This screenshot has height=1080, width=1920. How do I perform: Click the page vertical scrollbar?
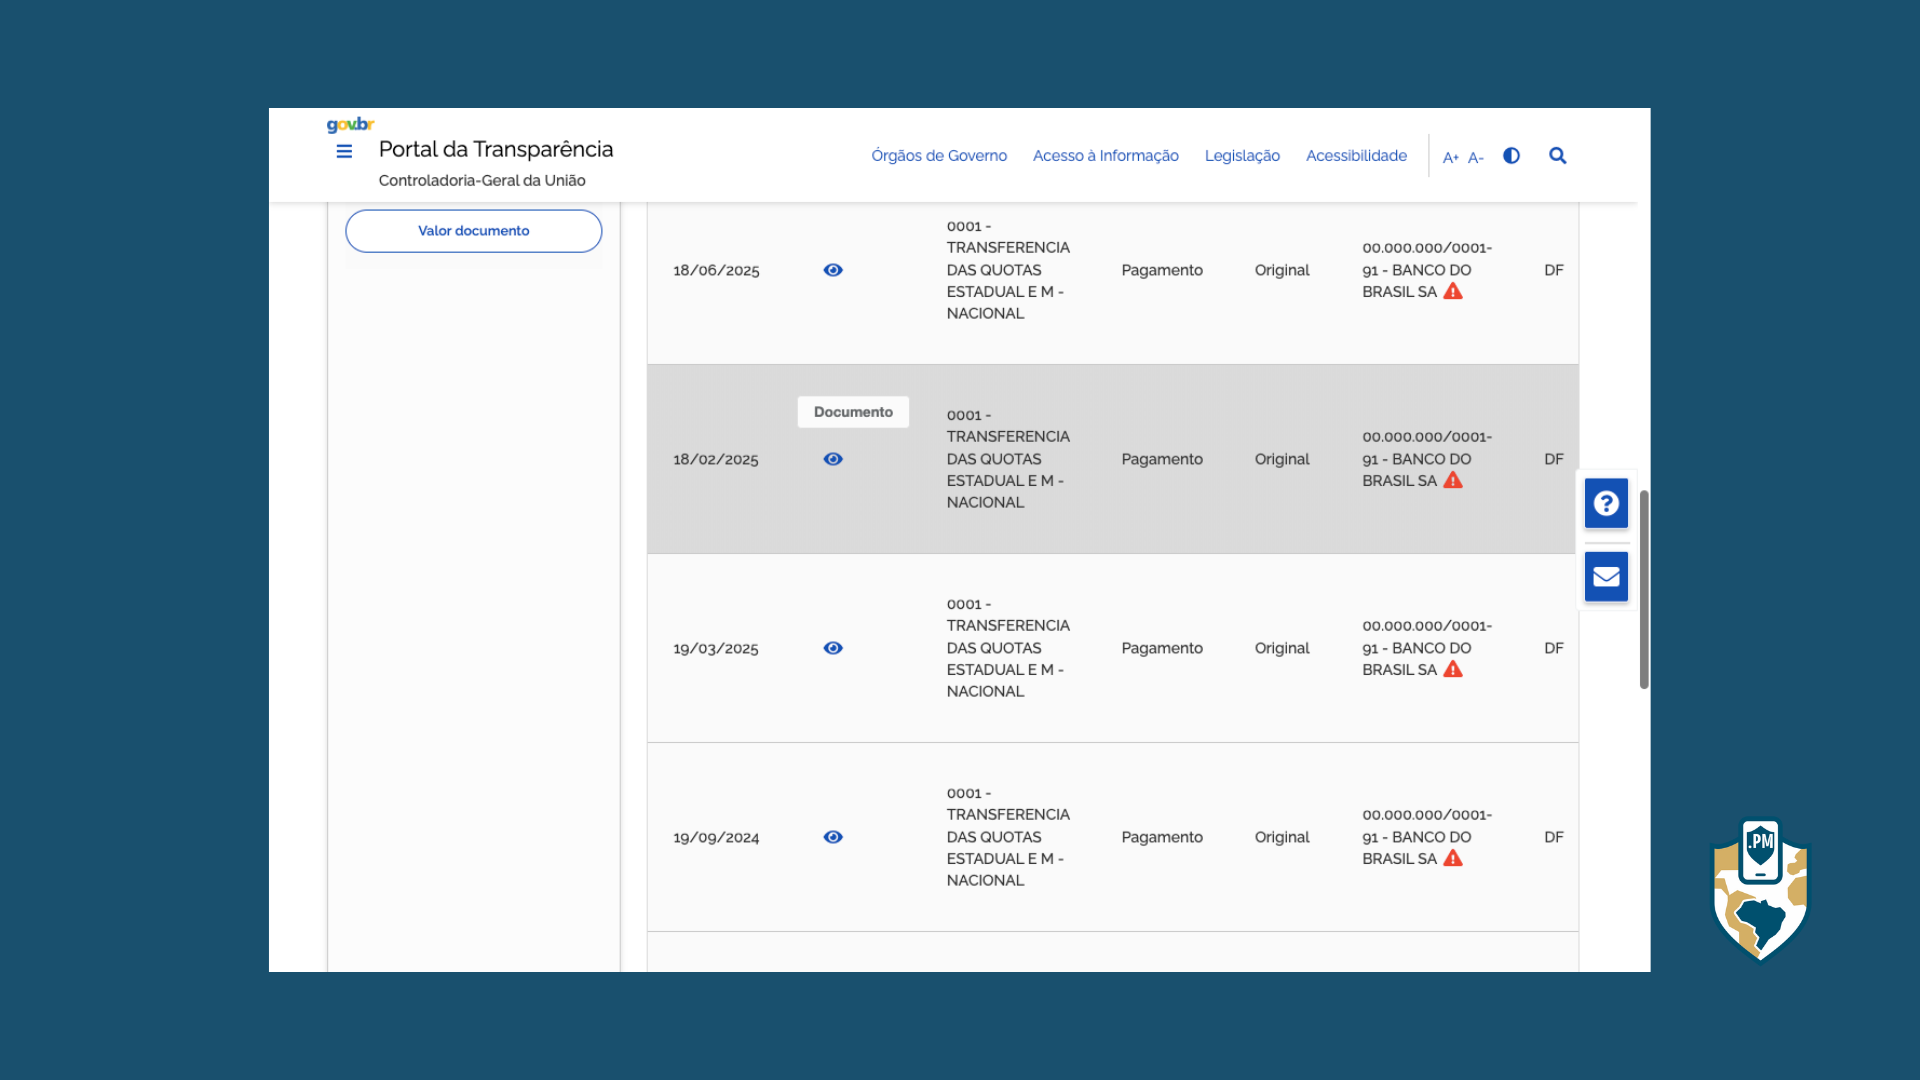1643,590
